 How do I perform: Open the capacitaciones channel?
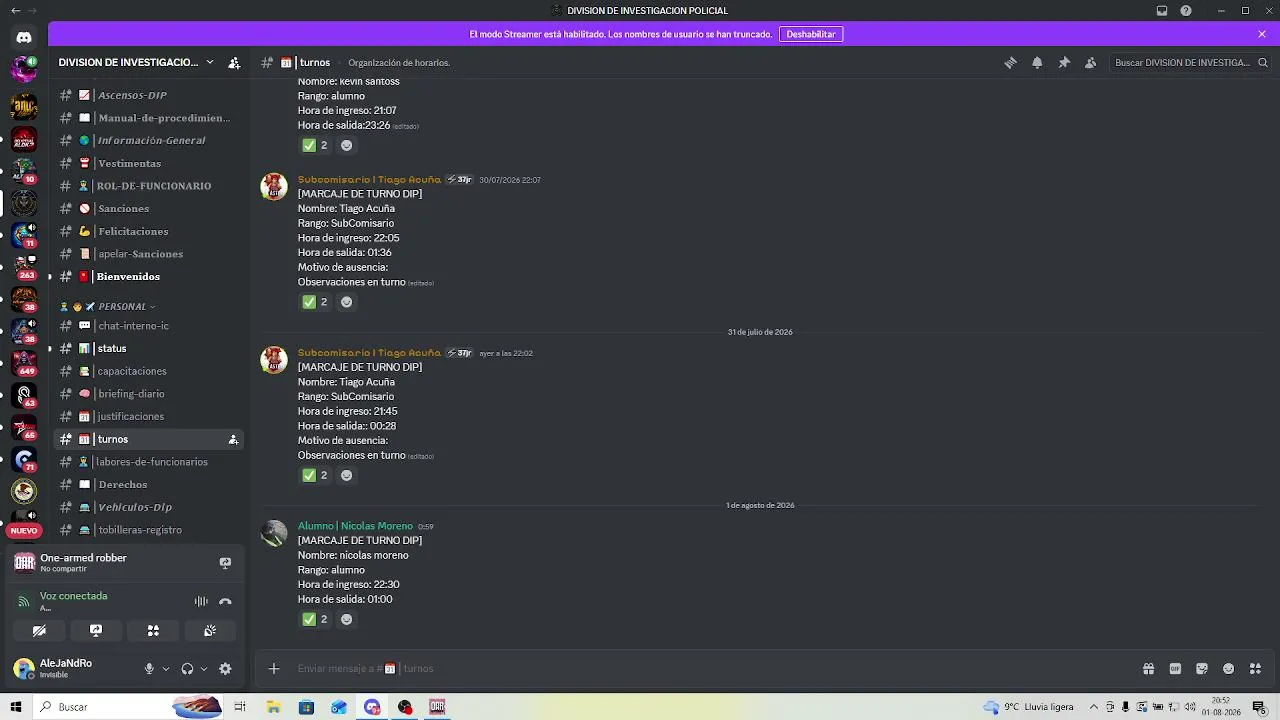coord(148,371)
